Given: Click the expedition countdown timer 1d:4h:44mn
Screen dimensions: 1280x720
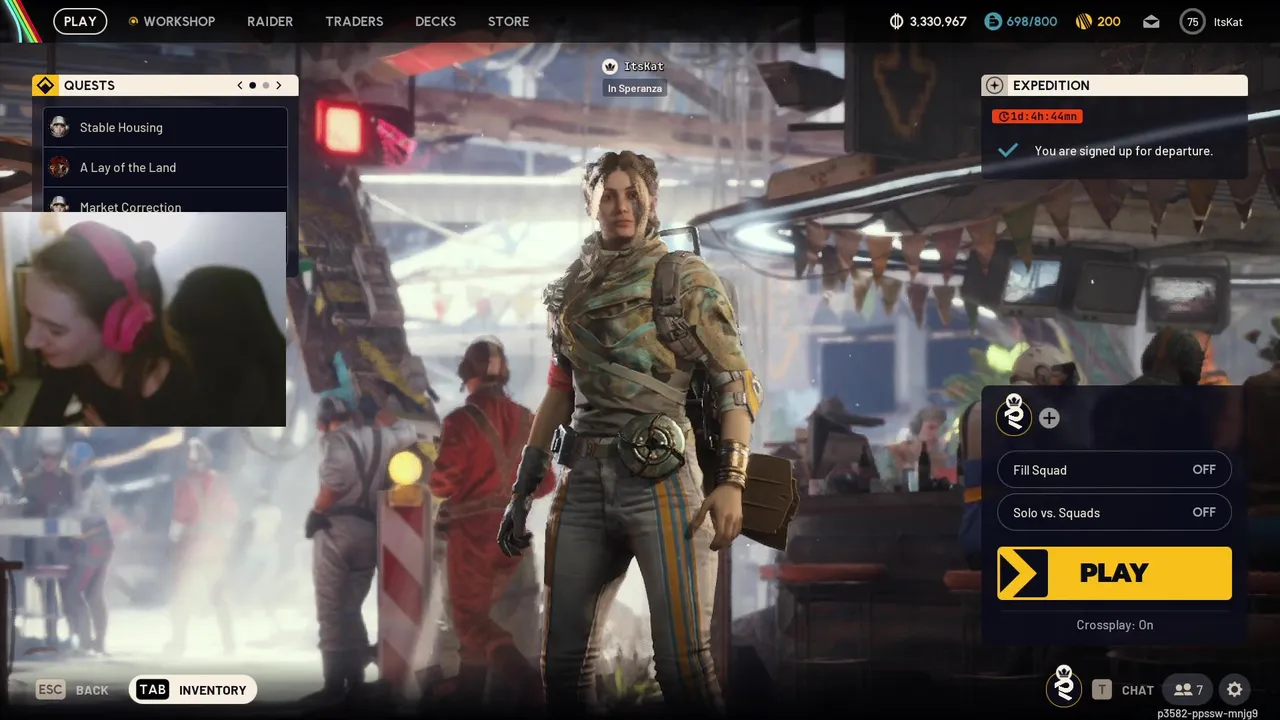Looking at the screenshot, I should (1037, 116).
